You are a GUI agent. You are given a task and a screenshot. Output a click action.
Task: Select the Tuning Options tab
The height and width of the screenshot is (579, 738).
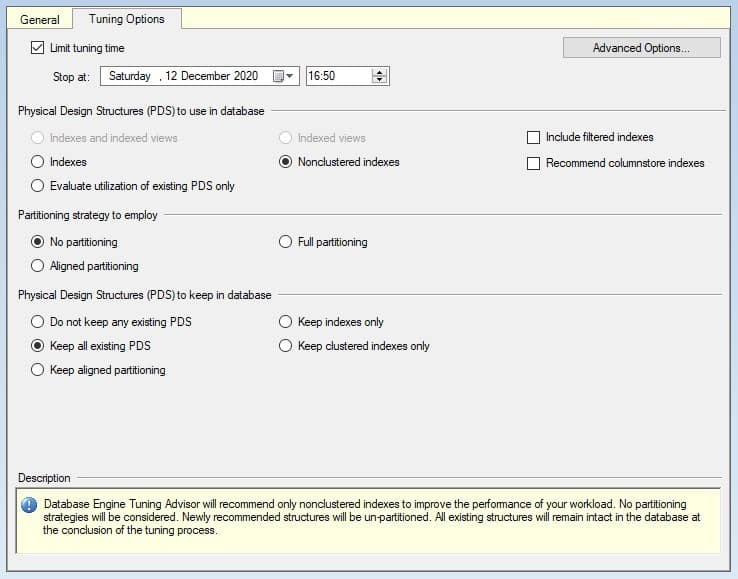coord(127,19)
